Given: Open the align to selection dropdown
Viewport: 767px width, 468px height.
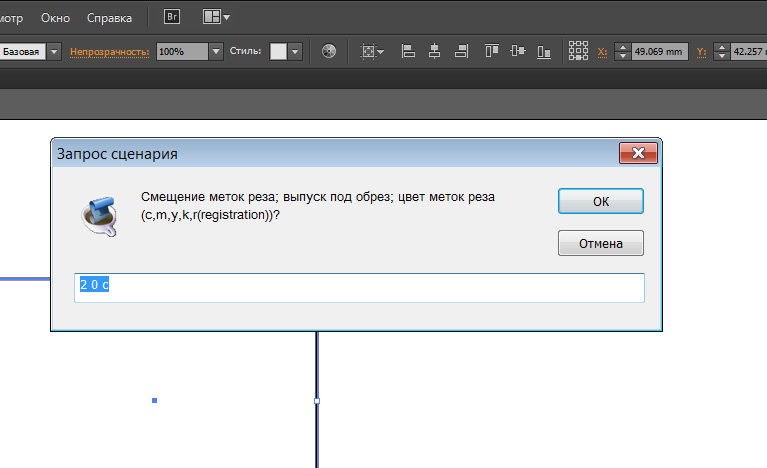Looking at the screenshot, I should pyautogui.click(x=372, y=51).
